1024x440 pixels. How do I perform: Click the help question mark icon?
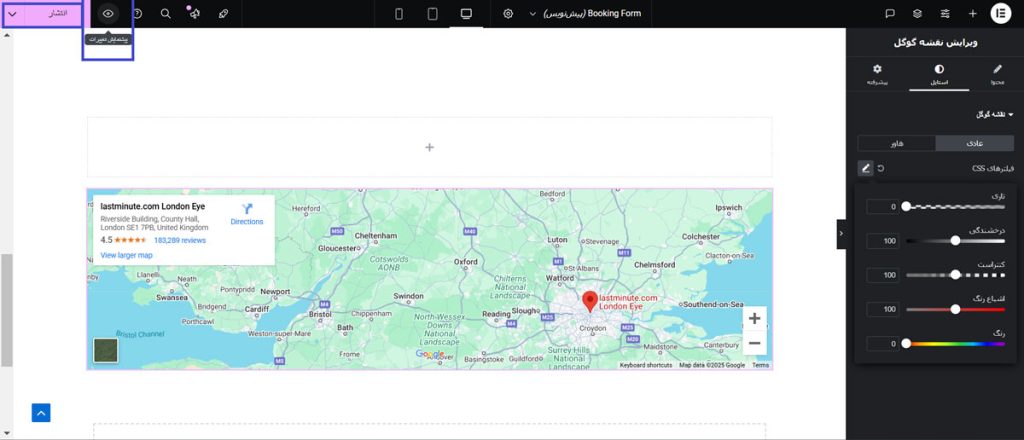137,14
